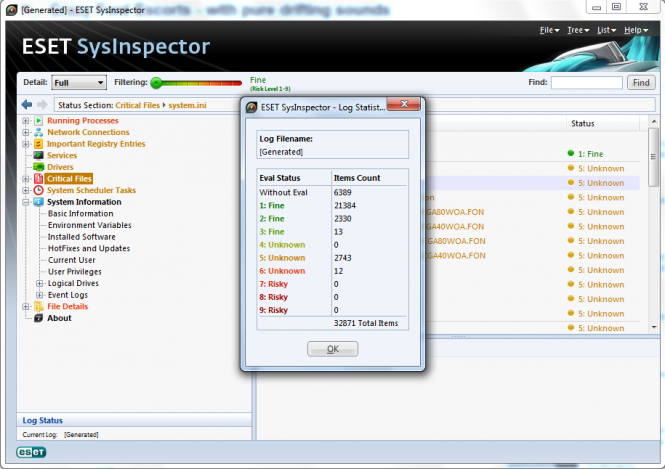Open the Detail dropdown set to Full

[x=79, y=82]
